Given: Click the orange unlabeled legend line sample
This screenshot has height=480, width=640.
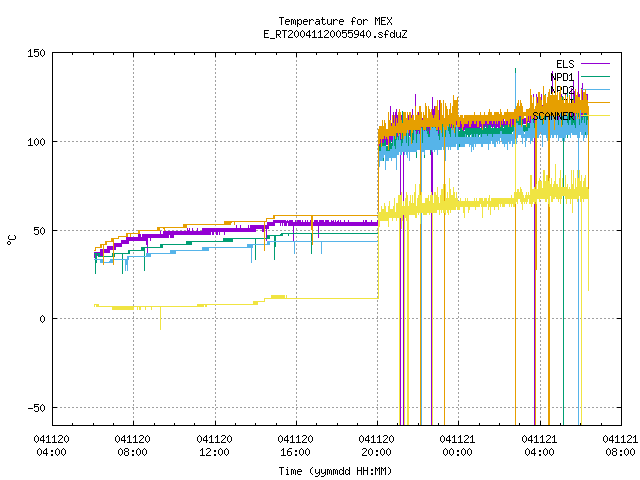Looking at the screenshot, I should pos(595,102).
